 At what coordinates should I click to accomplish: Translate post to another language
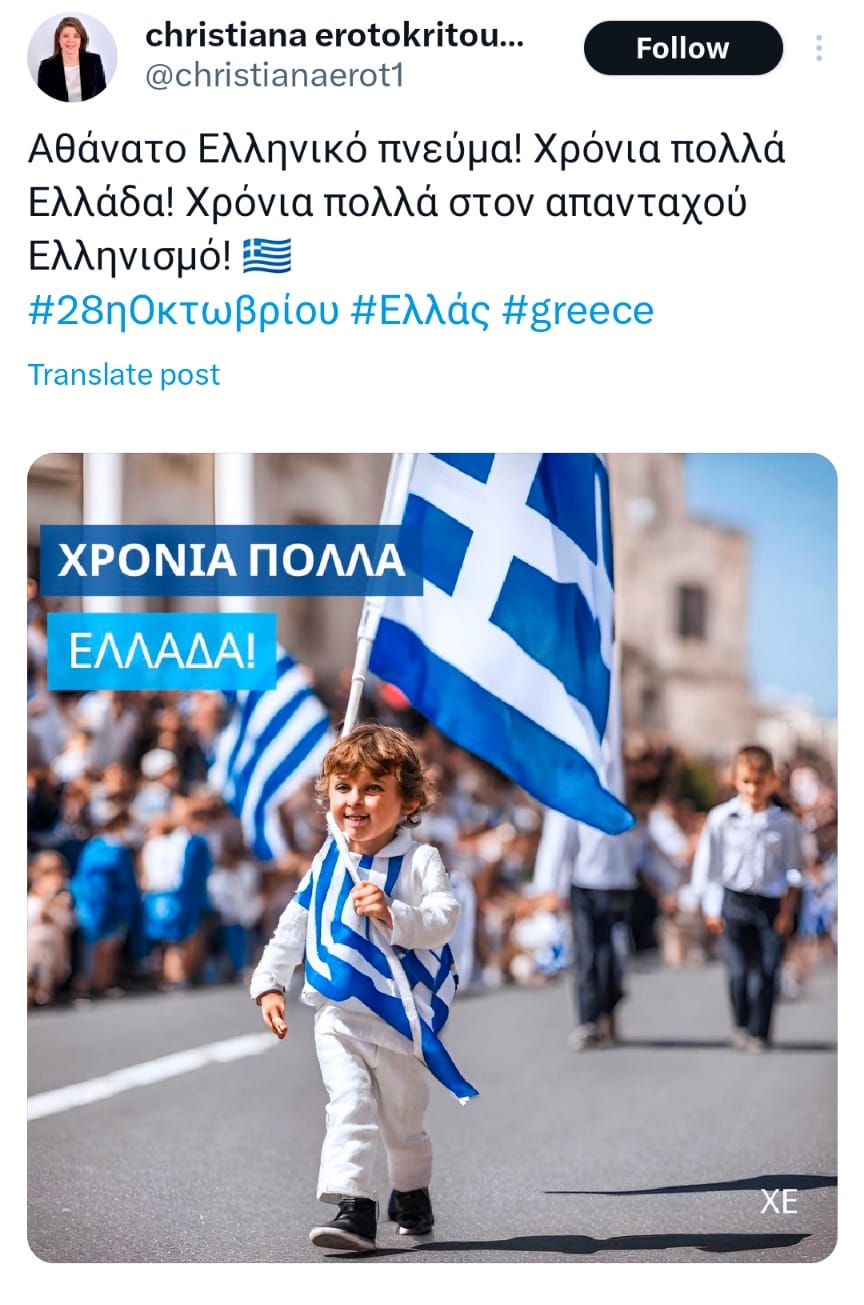123,375
